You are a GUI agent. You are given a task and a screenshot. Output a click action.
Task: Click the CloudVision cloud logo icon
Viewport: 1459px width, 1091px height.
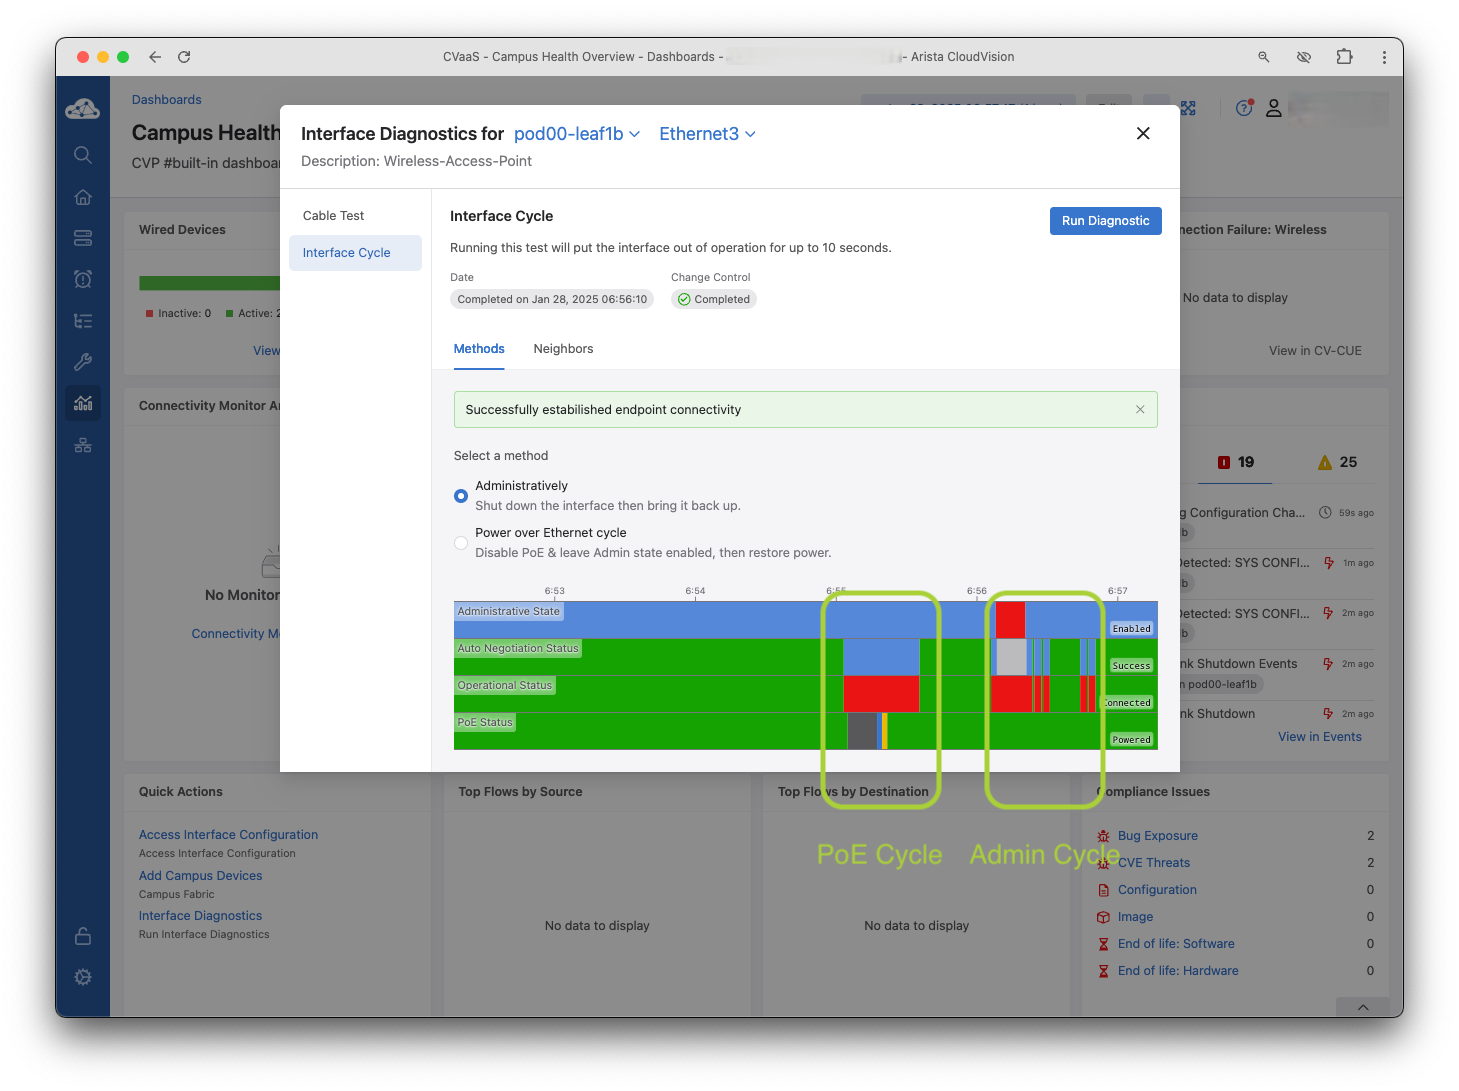point(82,109)
